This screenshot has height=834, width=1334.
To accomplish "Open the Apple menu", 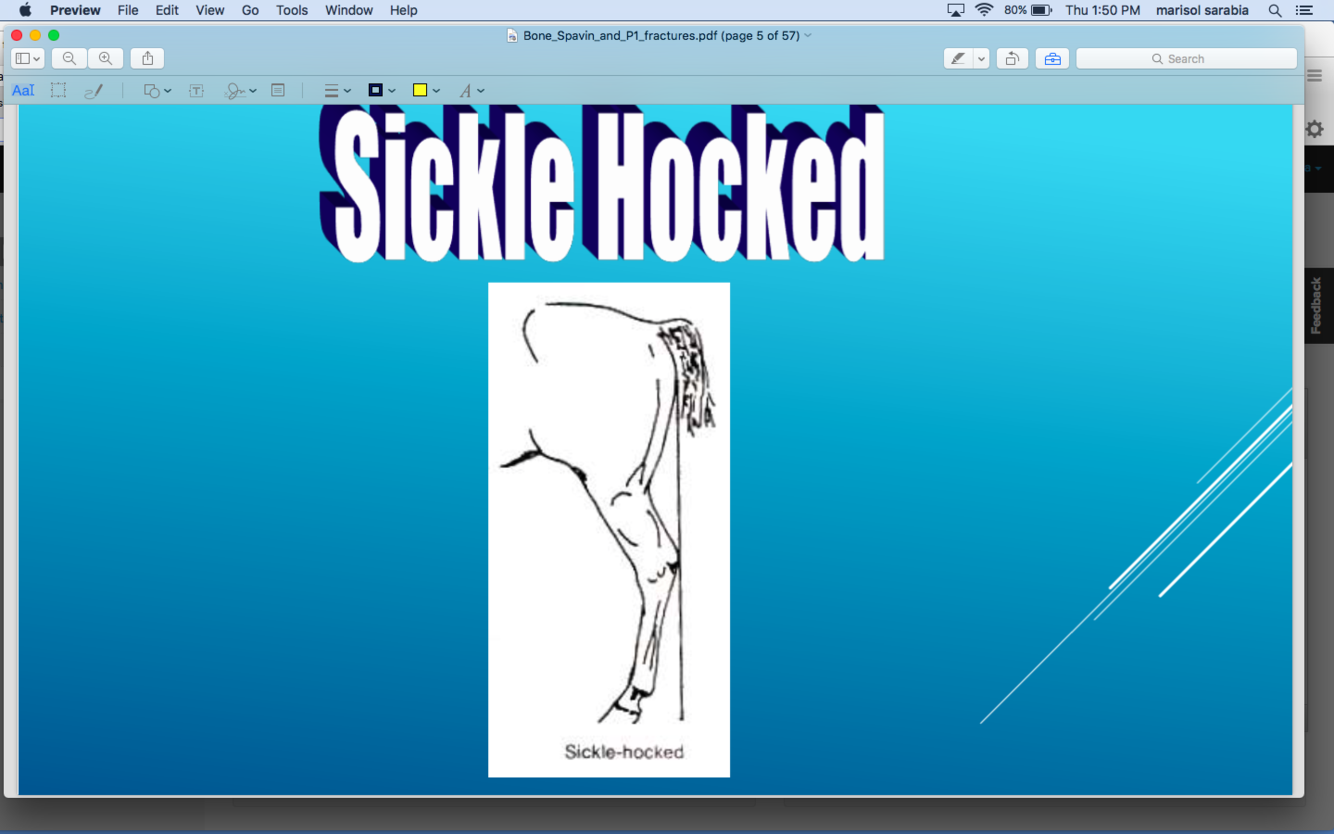I will pyautogui.click(x=24, y=10).
